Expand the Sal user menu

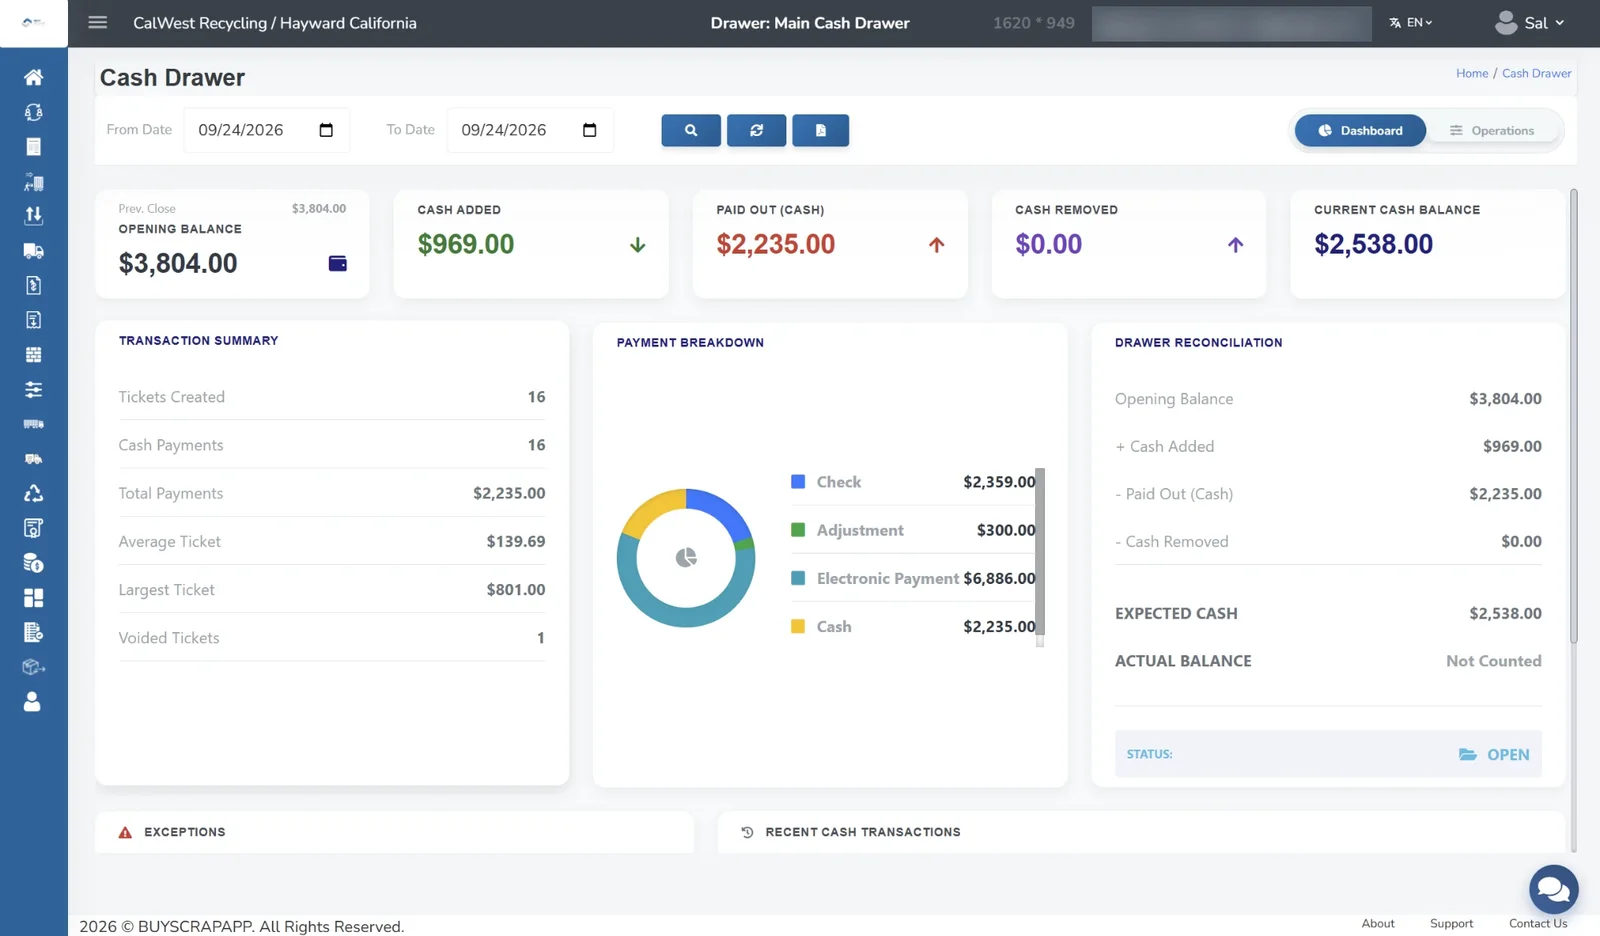(1530, 22)
